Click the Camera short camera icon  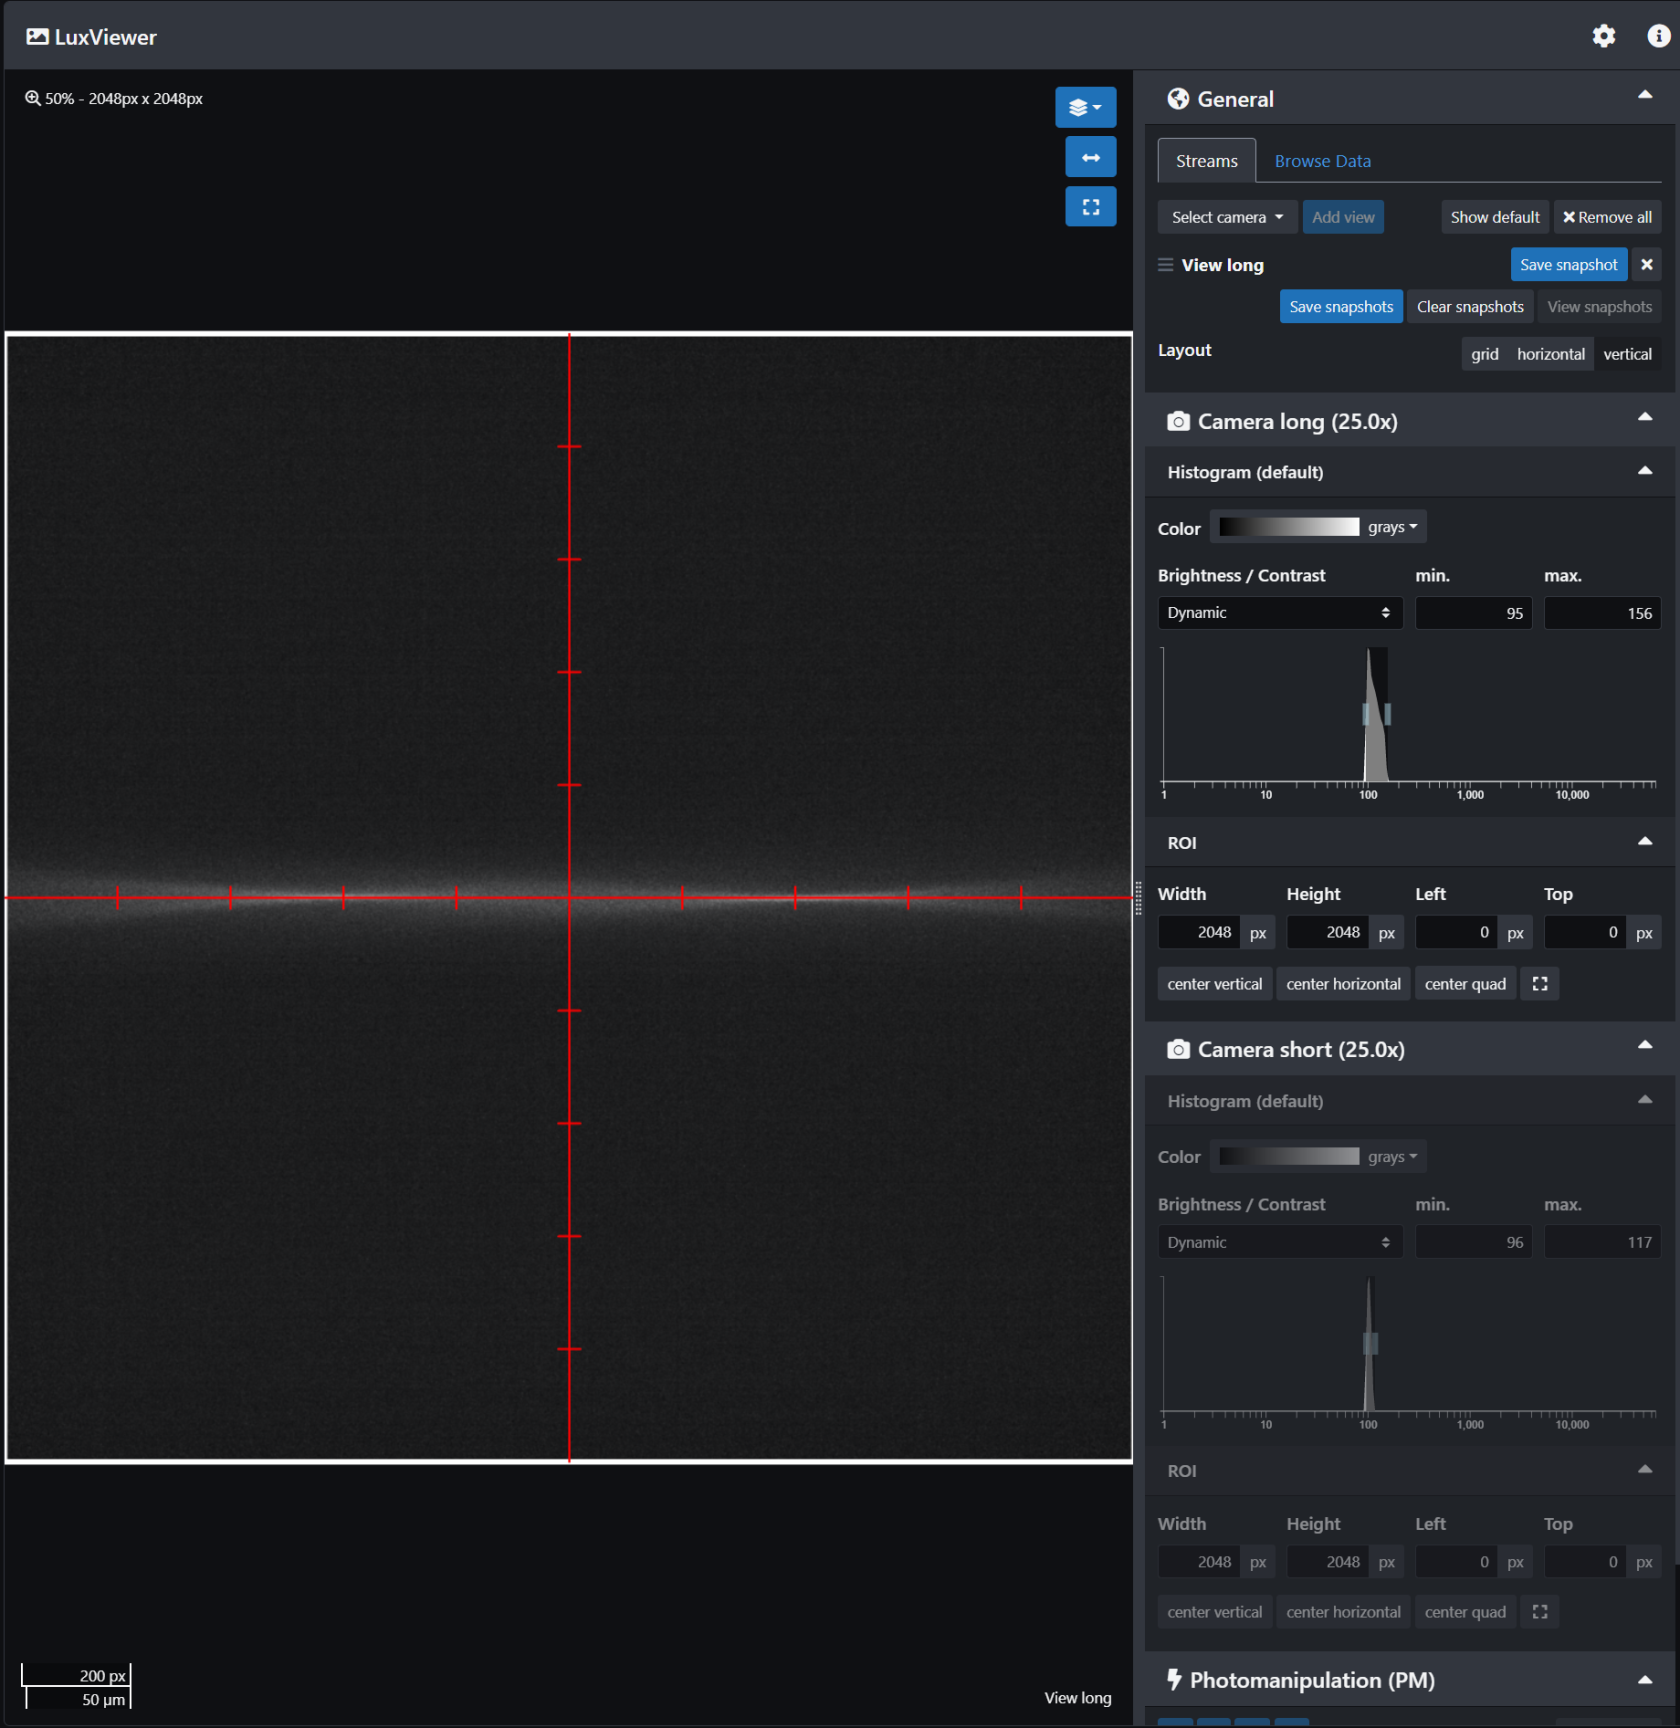(1178, 1050)
